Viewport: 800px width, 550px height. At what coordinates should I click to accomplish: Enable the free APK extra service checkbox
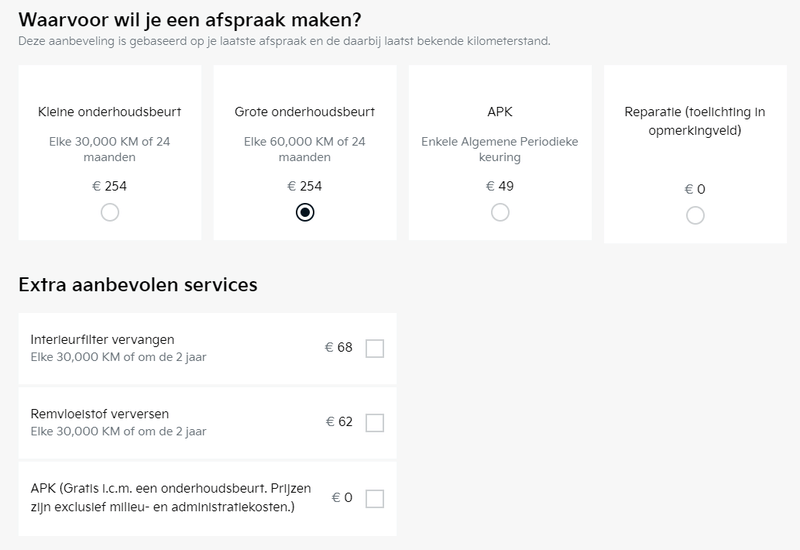click(x=375, y=498)
